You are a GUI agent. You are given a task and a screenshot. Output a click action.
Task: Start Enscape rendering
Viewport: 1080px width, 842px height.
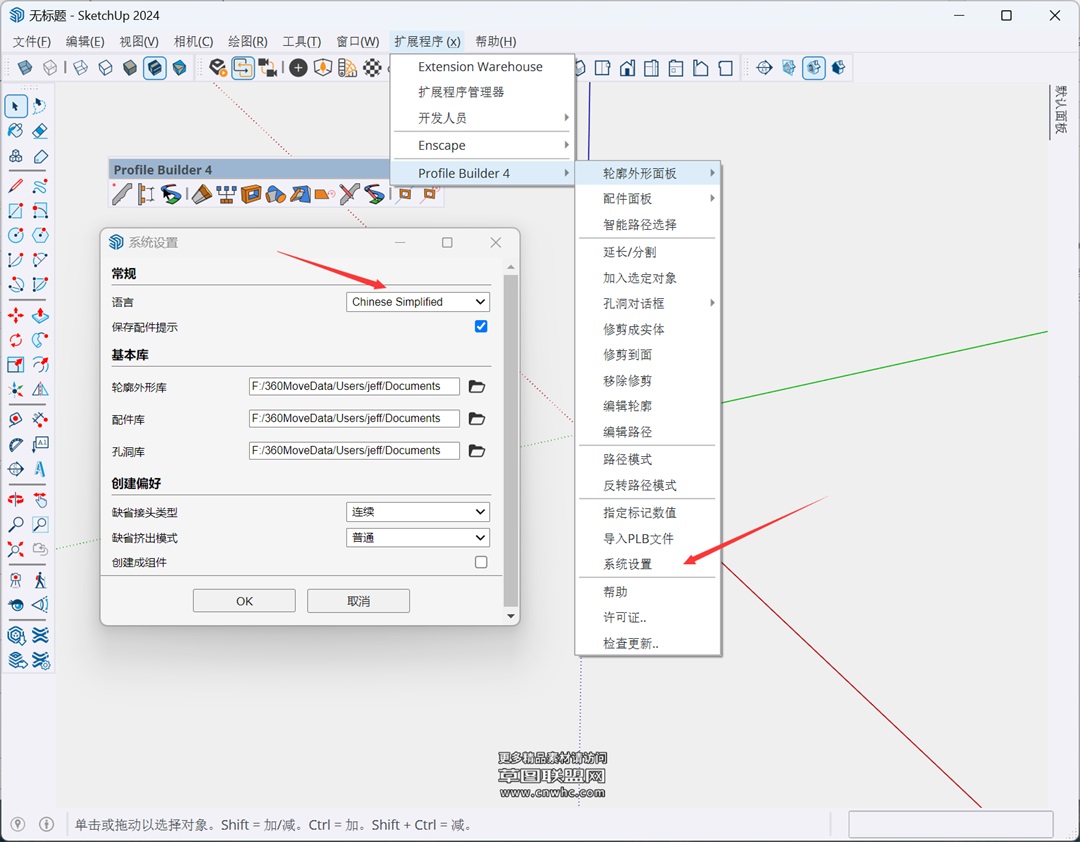(218, 68)
